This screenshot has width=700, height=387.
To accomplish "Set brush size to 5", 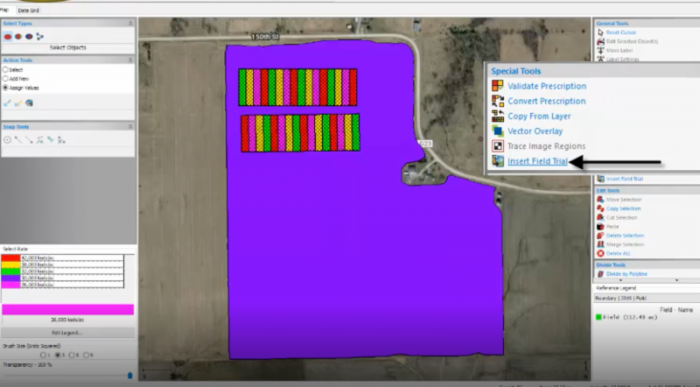I will pos(72,355).
